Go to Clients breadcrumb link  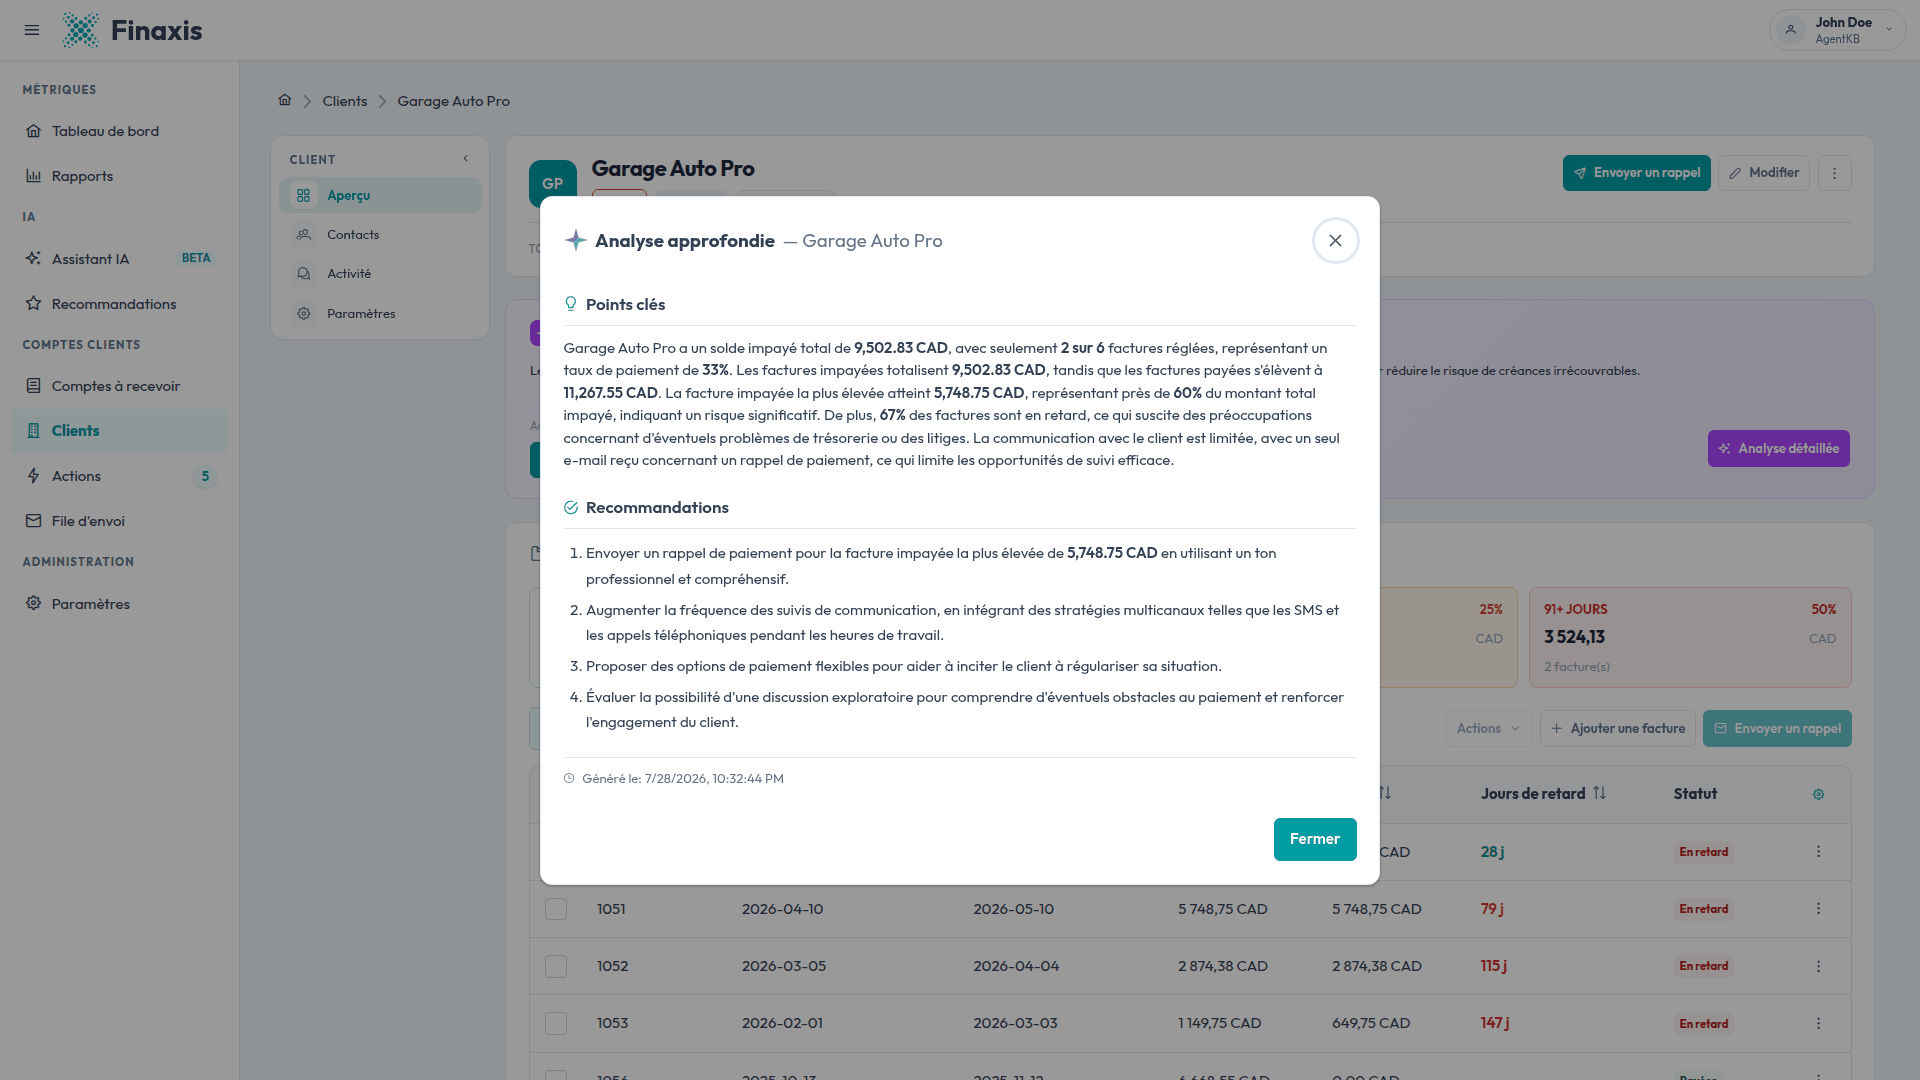345,101
